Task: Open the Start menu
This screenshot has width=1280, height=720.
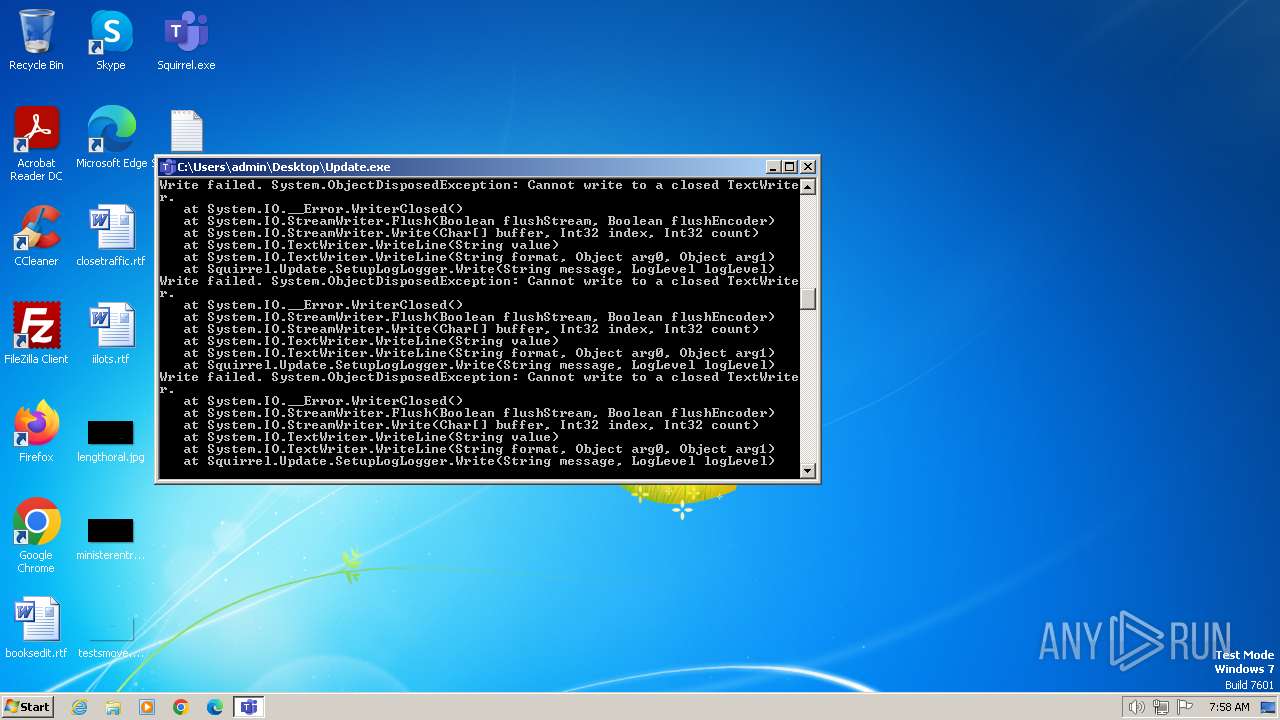Action: [x=27, y=707]
